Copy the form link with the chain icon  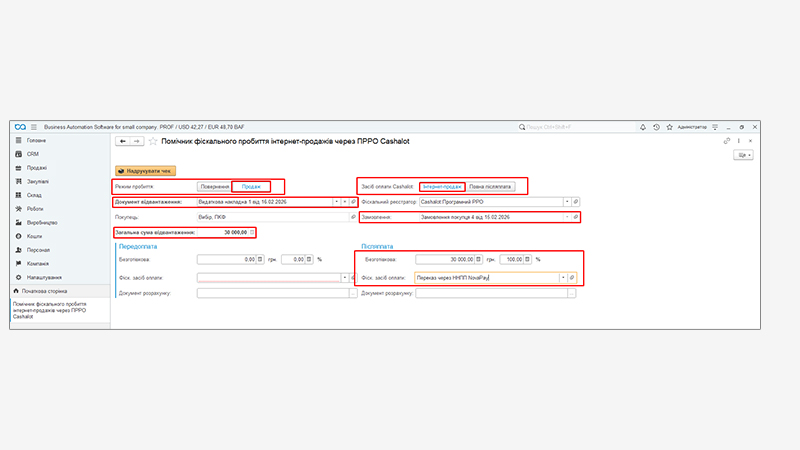coord(727,141)
